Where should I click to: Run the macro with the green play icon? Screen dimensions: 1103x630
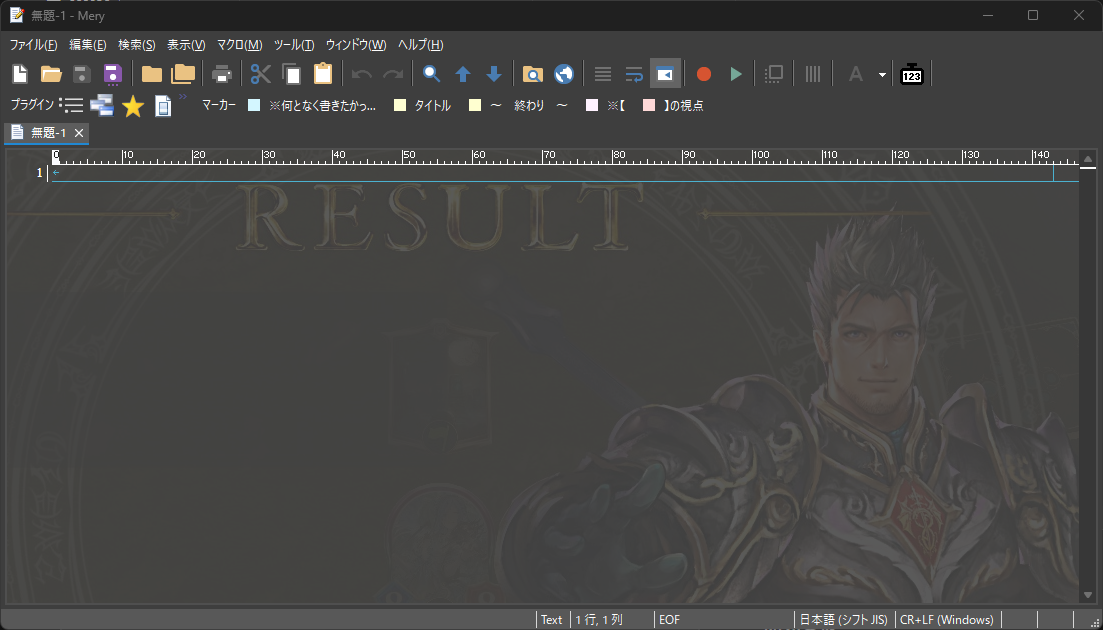[736, 74]
